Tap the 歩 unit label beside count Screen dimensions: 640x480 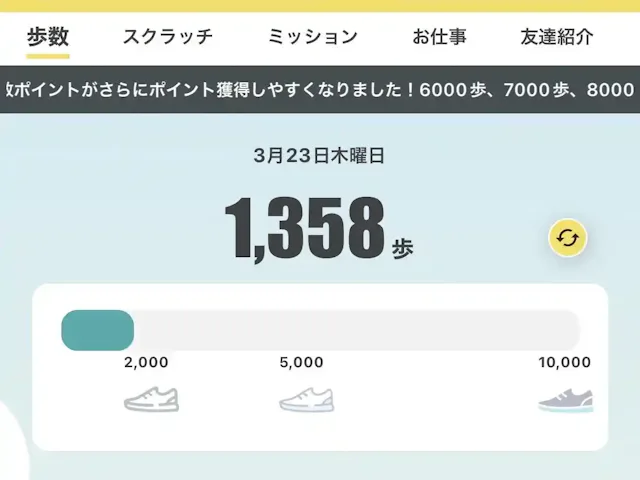[x=402, y=247]
